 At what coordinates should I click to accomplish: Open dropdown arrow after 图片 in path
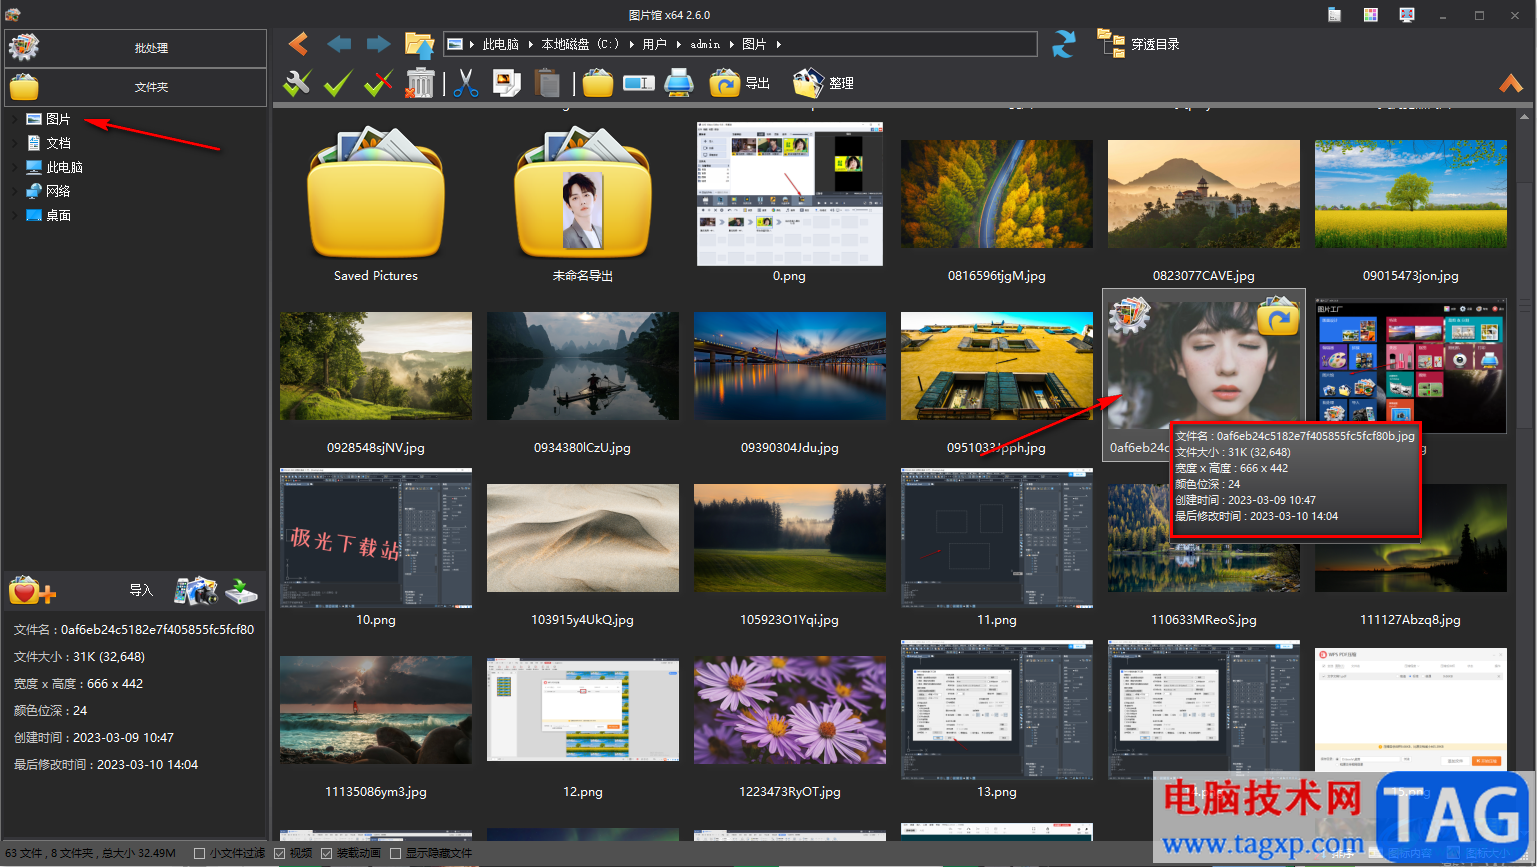(x=778, y=44)
